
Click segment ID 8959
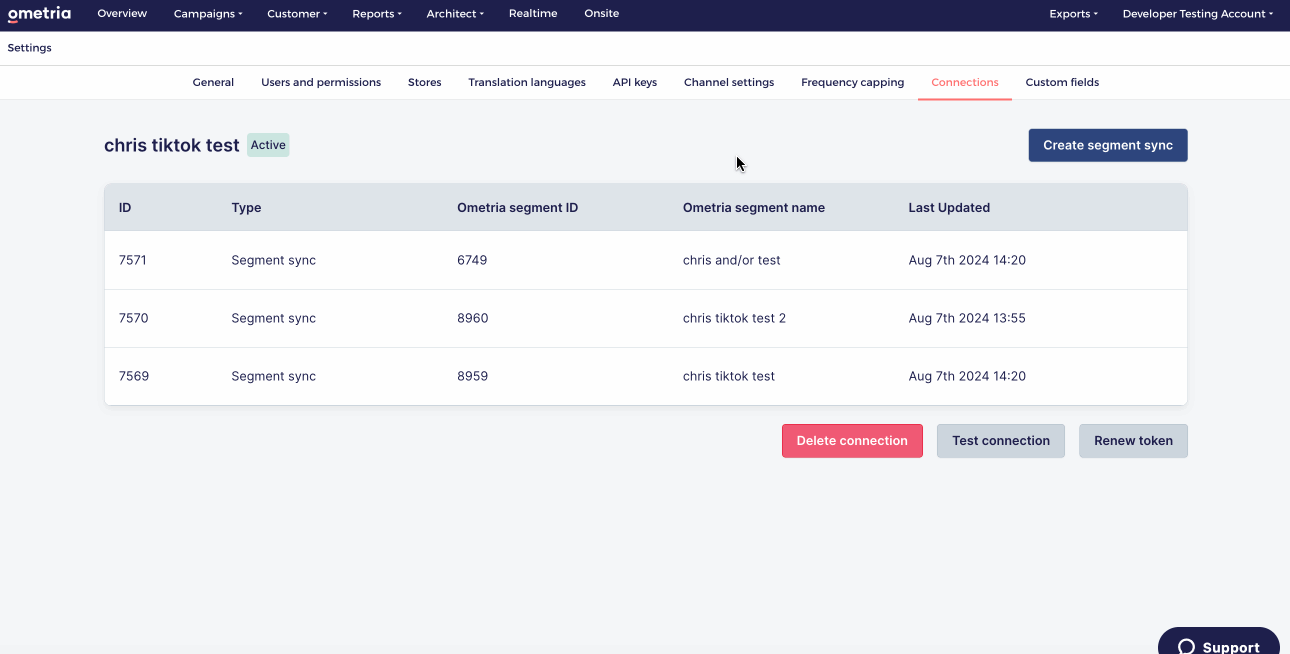[x=473, y=376]
